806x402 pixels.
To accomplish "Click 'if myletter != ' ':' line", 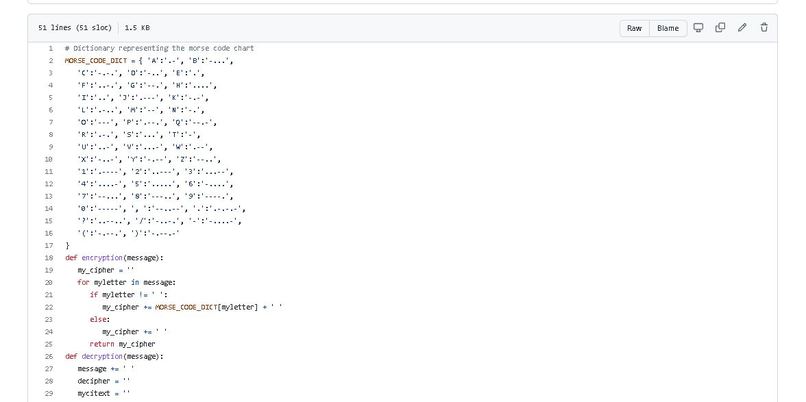I will click(x=129, y=295).
